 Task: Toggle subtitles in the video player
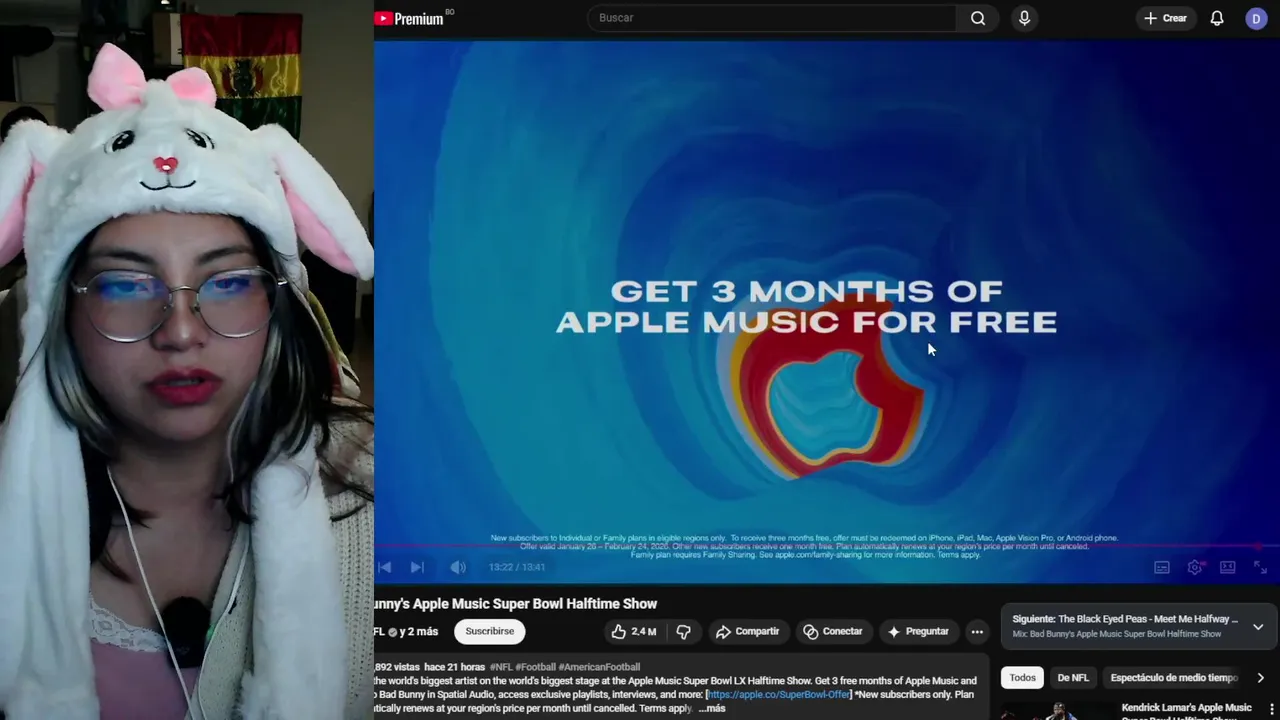point(1162,567)
